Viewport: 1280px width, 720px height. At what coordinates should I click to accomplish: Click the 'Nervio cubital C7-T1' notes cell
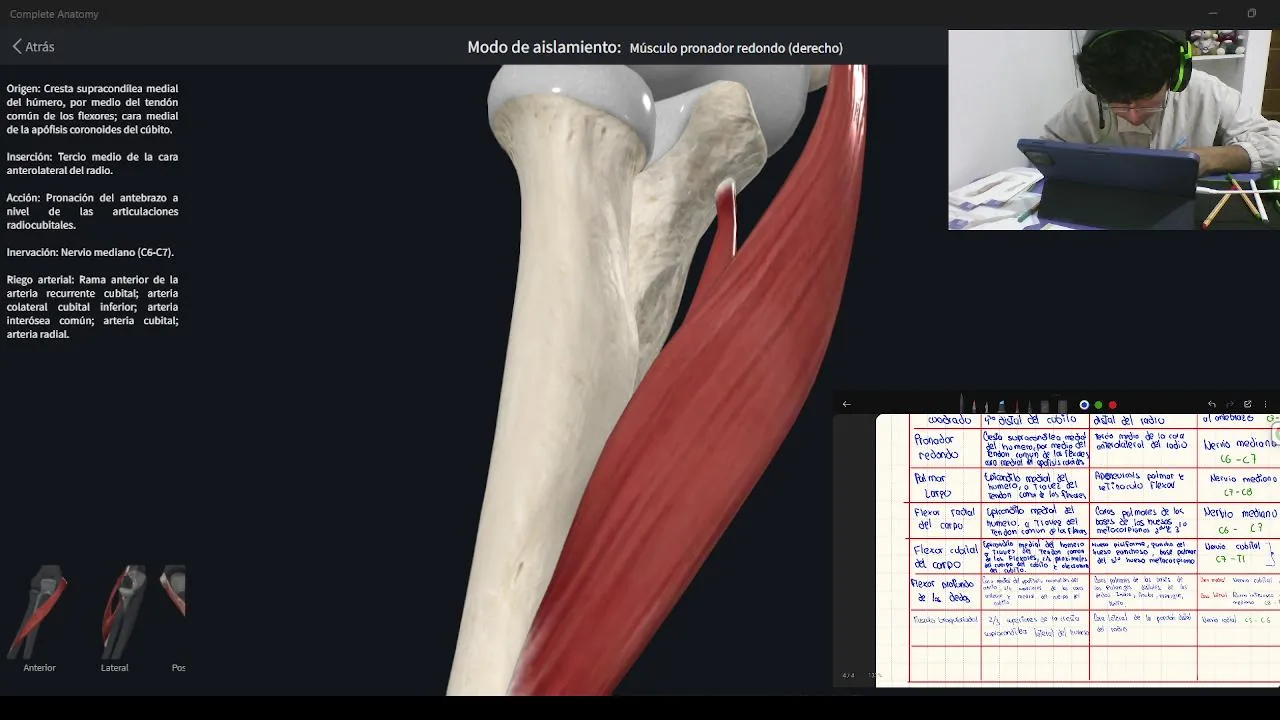pyautogui.click(x=1238, y=554)
